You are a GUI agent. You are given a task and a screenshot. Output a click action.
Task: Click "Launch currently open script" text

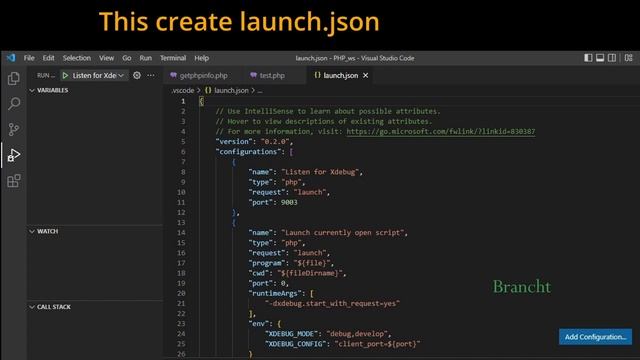[x=343, y=233]
